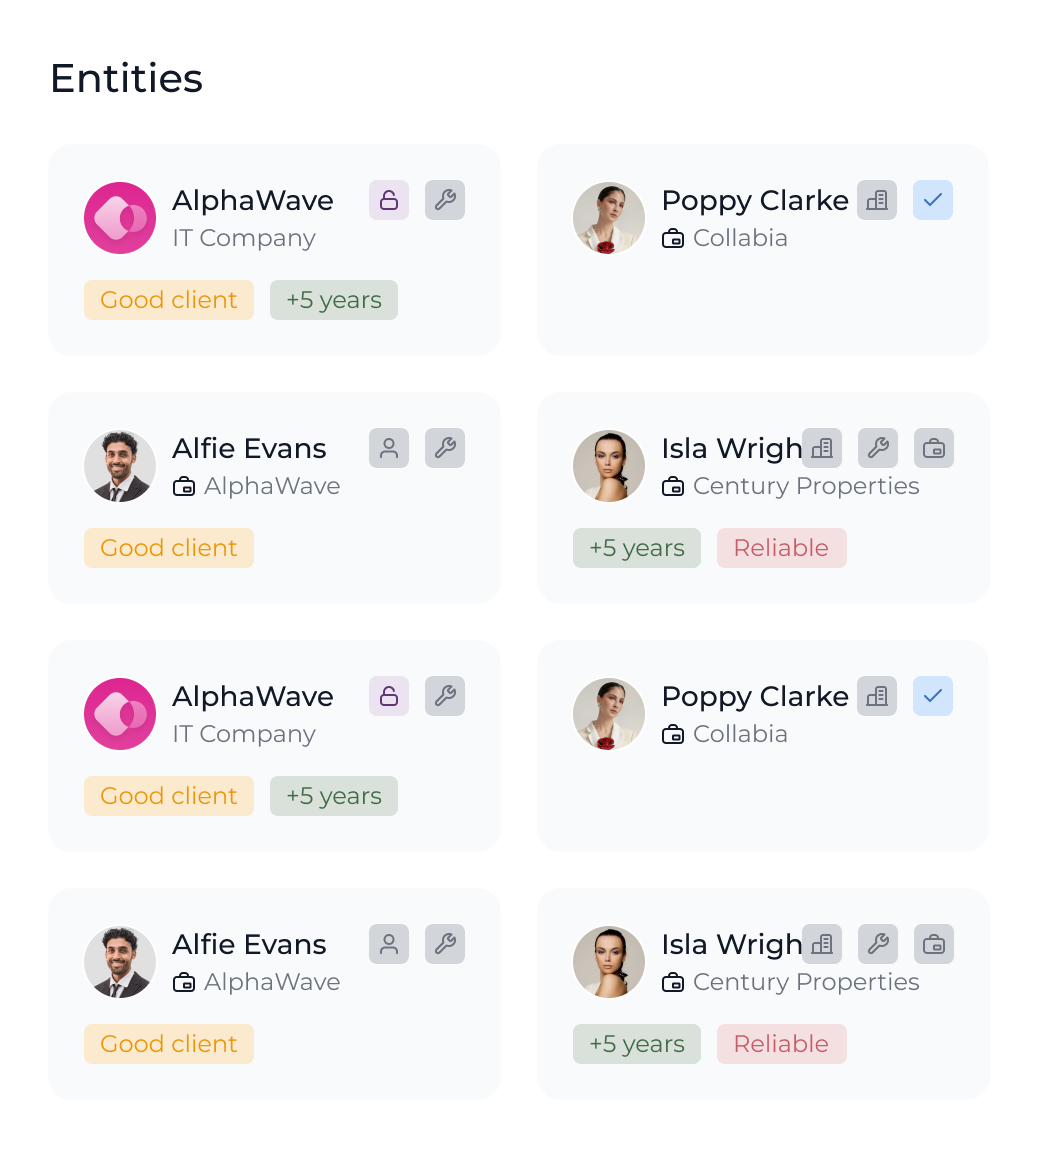The image size is (1050, 1158).
Task: Open the first Poppy Clarke name link
Action: [755, 200]
